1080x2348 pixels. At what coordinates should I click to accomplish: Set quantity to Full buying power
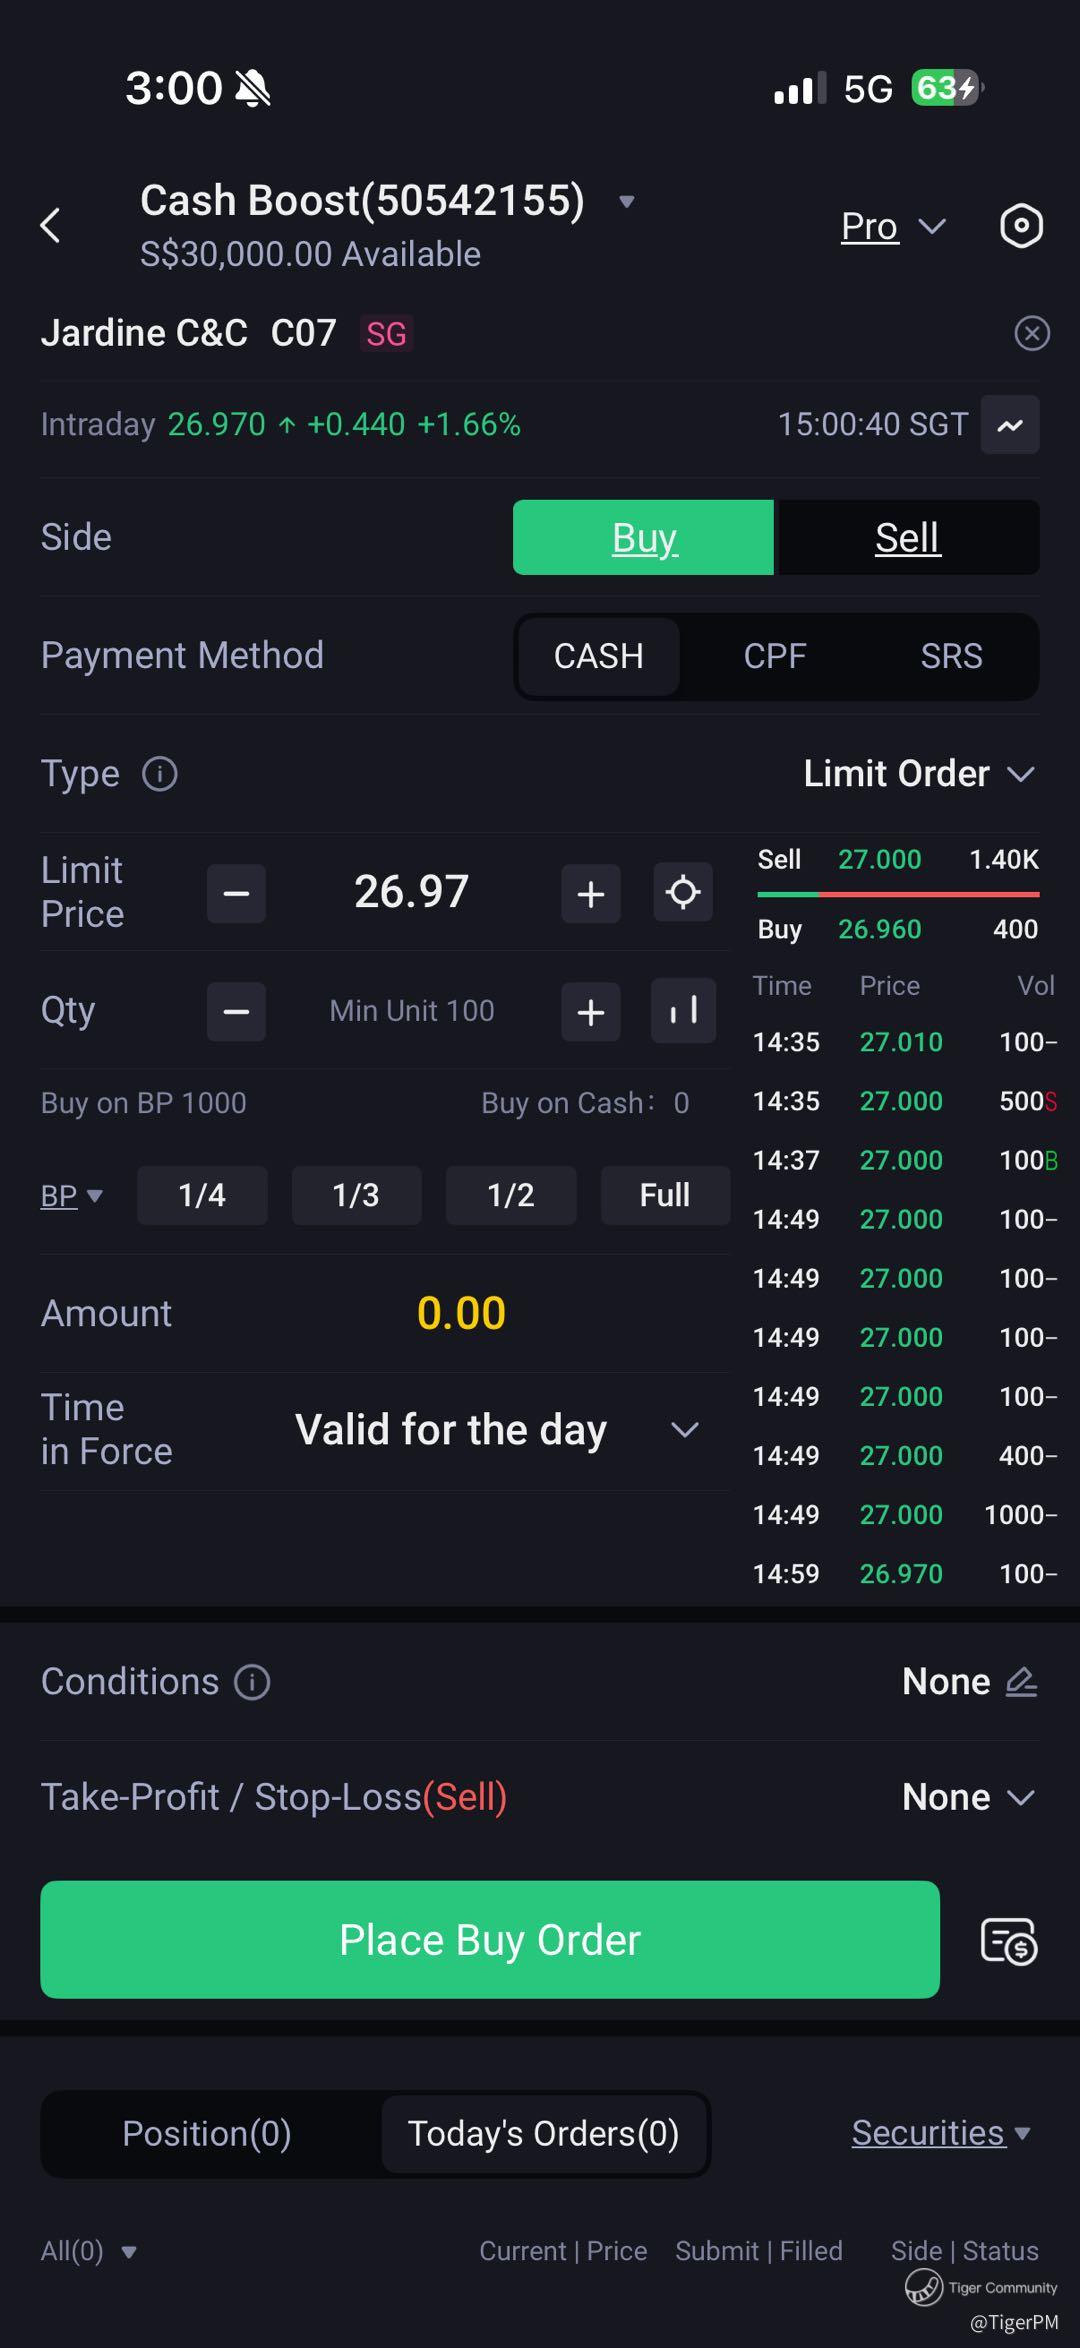coord(665,1195)
